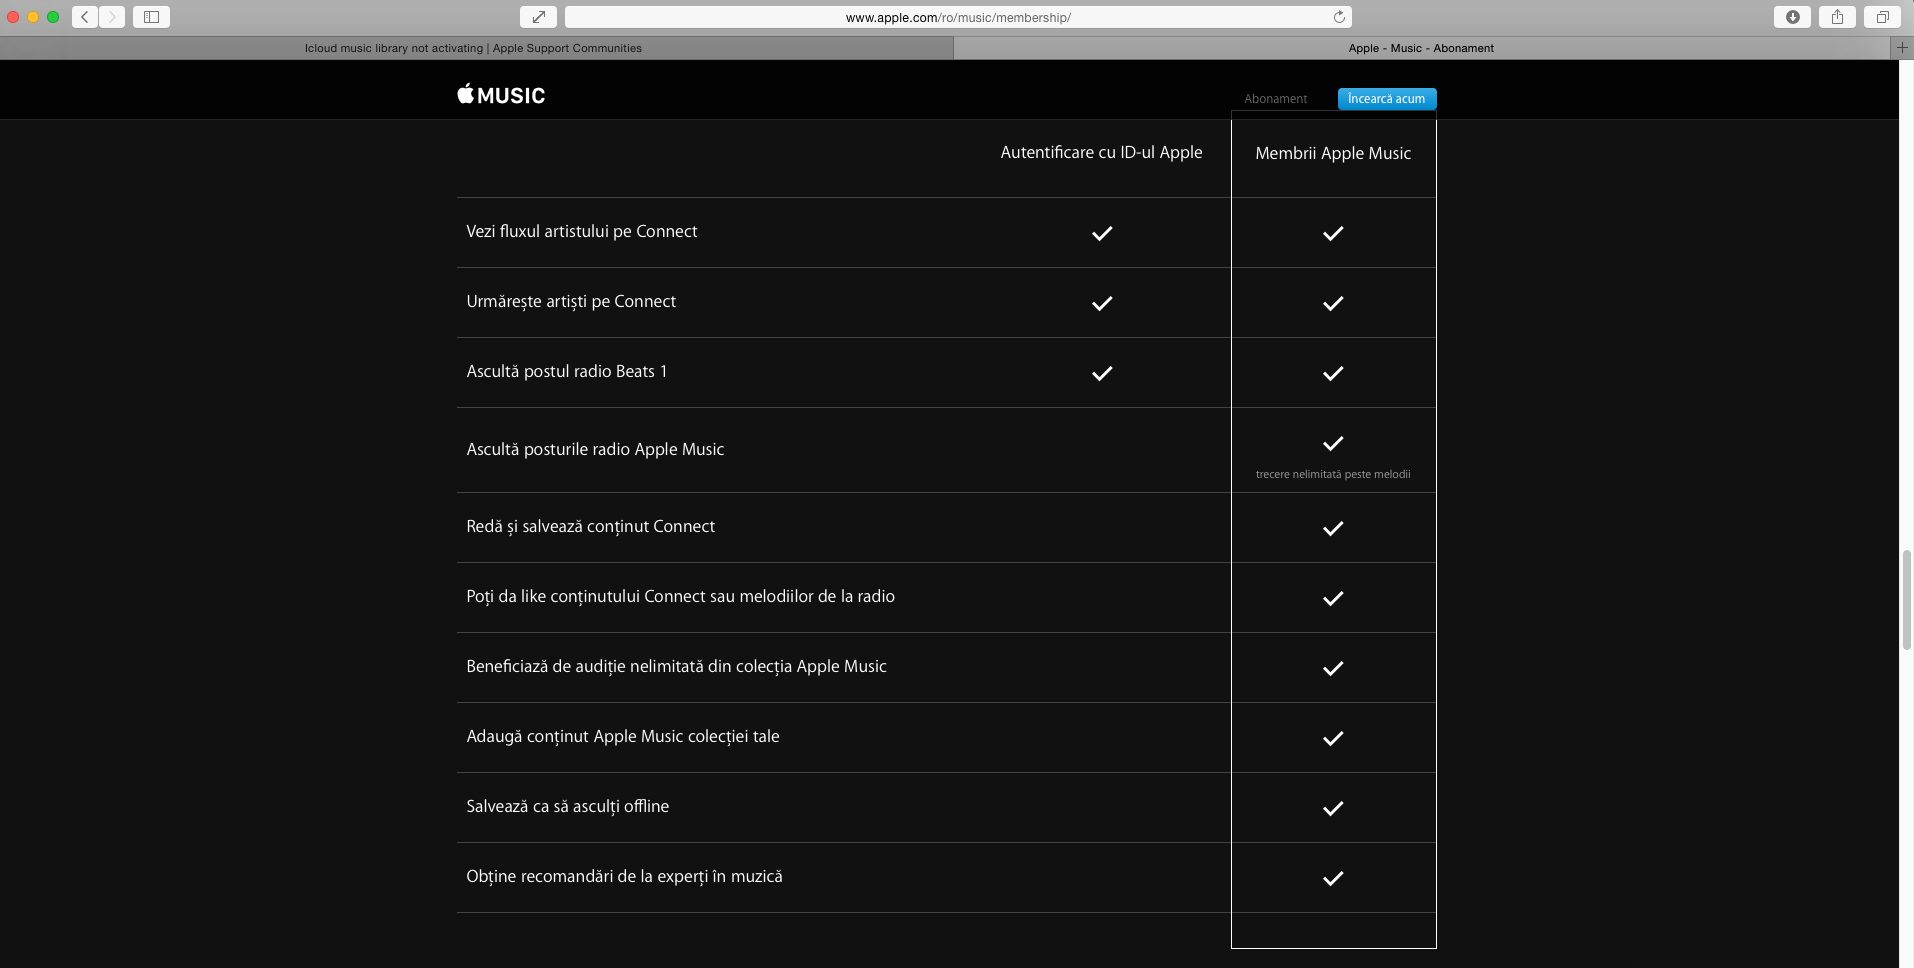This screenshot has height=968, width=1914.
Task: Click Apple ID checkmark for Beats 1 radio
Action: click(1102, 373)
